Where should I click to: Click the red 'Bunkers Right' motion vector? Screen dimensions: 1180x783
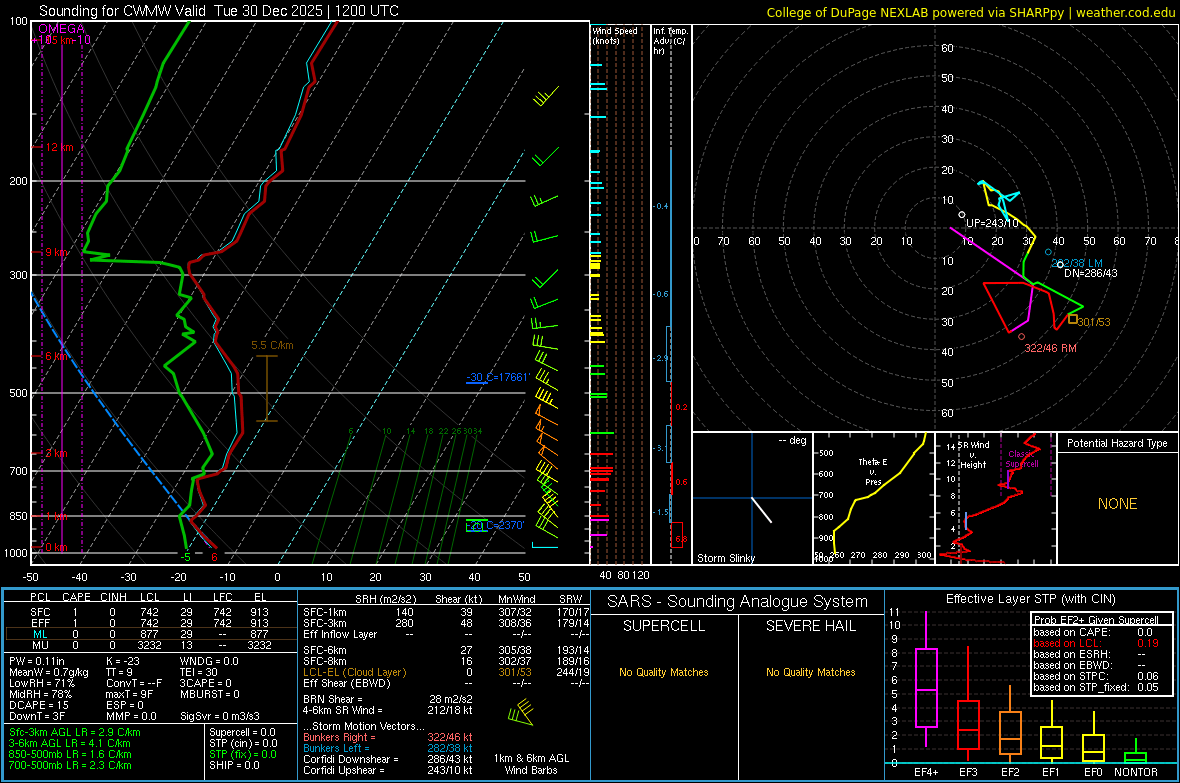tap(388, 737)
